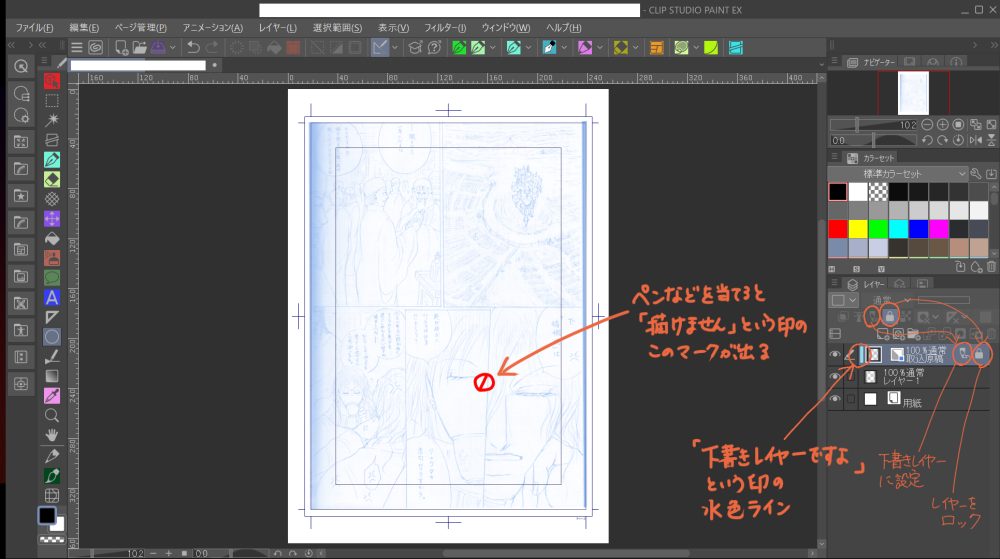The width and height of the screenshot is (1000, 559).
Task: Choose the Text tool with letter A
Action: 52,297
